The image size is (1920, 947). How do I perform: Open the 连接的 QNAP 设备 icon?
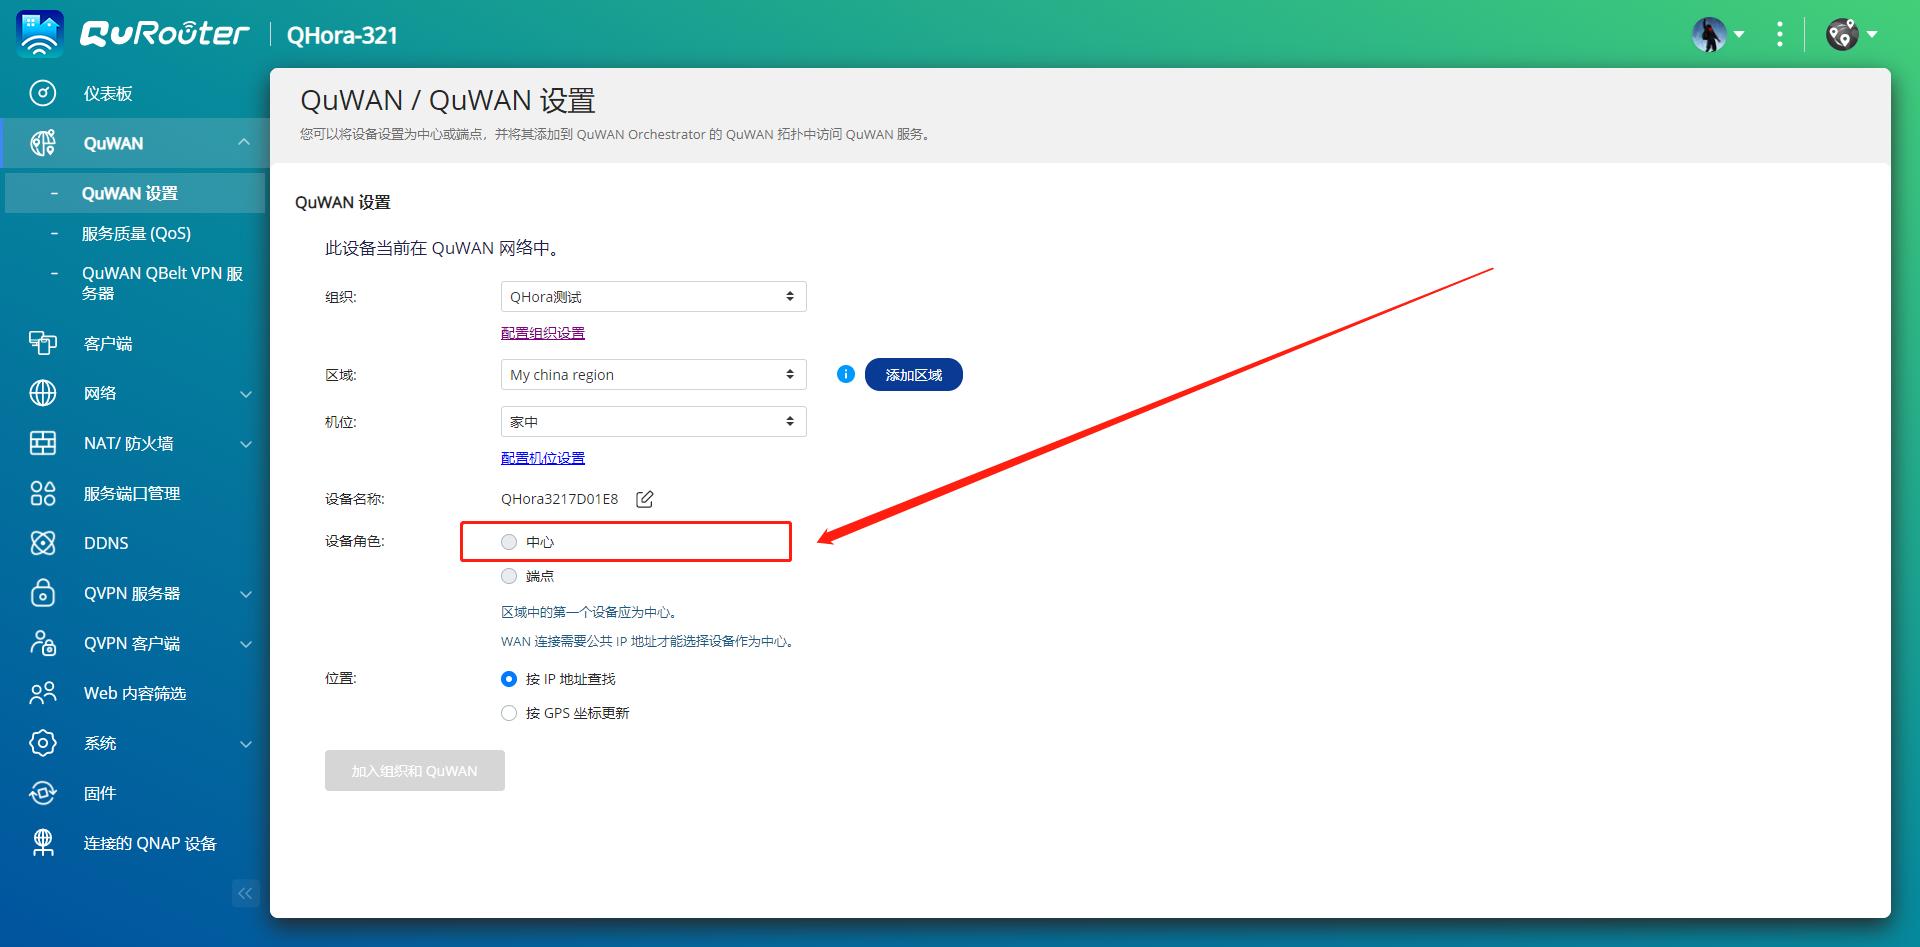[x=42, y=843]
